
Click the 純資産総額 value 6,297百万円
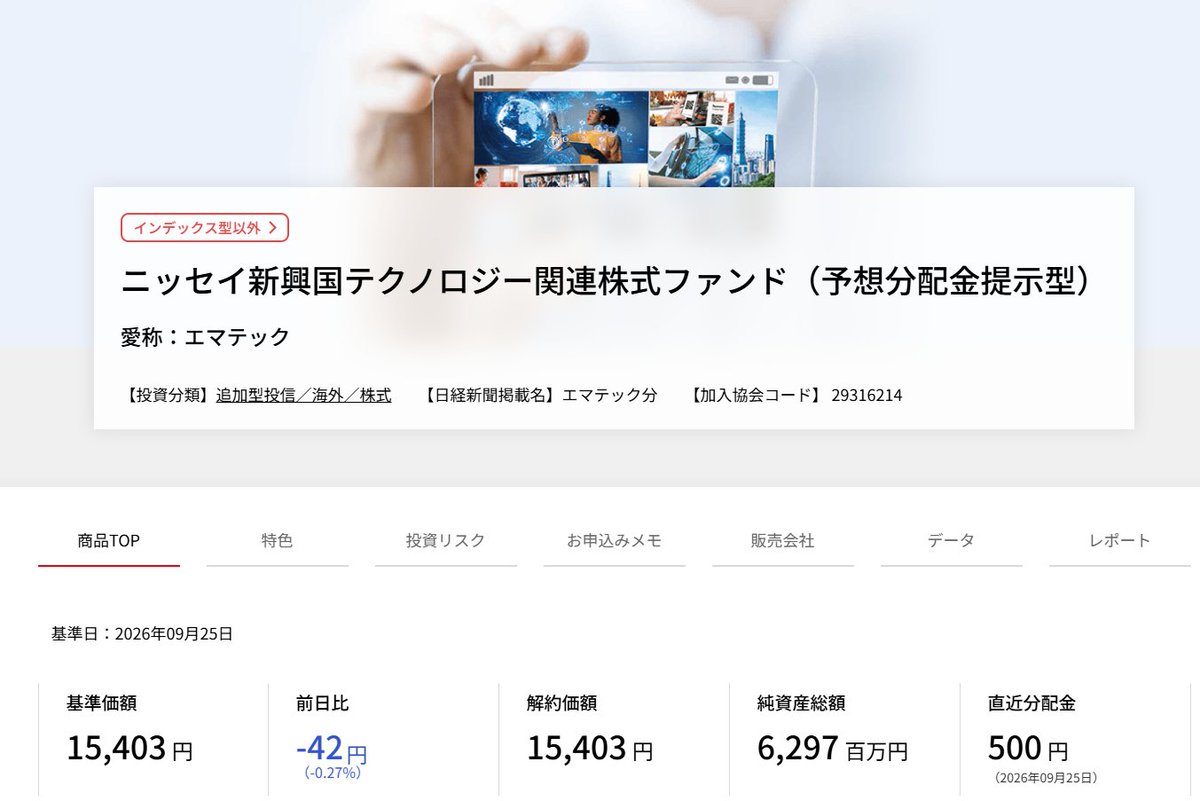coord(833,748)
